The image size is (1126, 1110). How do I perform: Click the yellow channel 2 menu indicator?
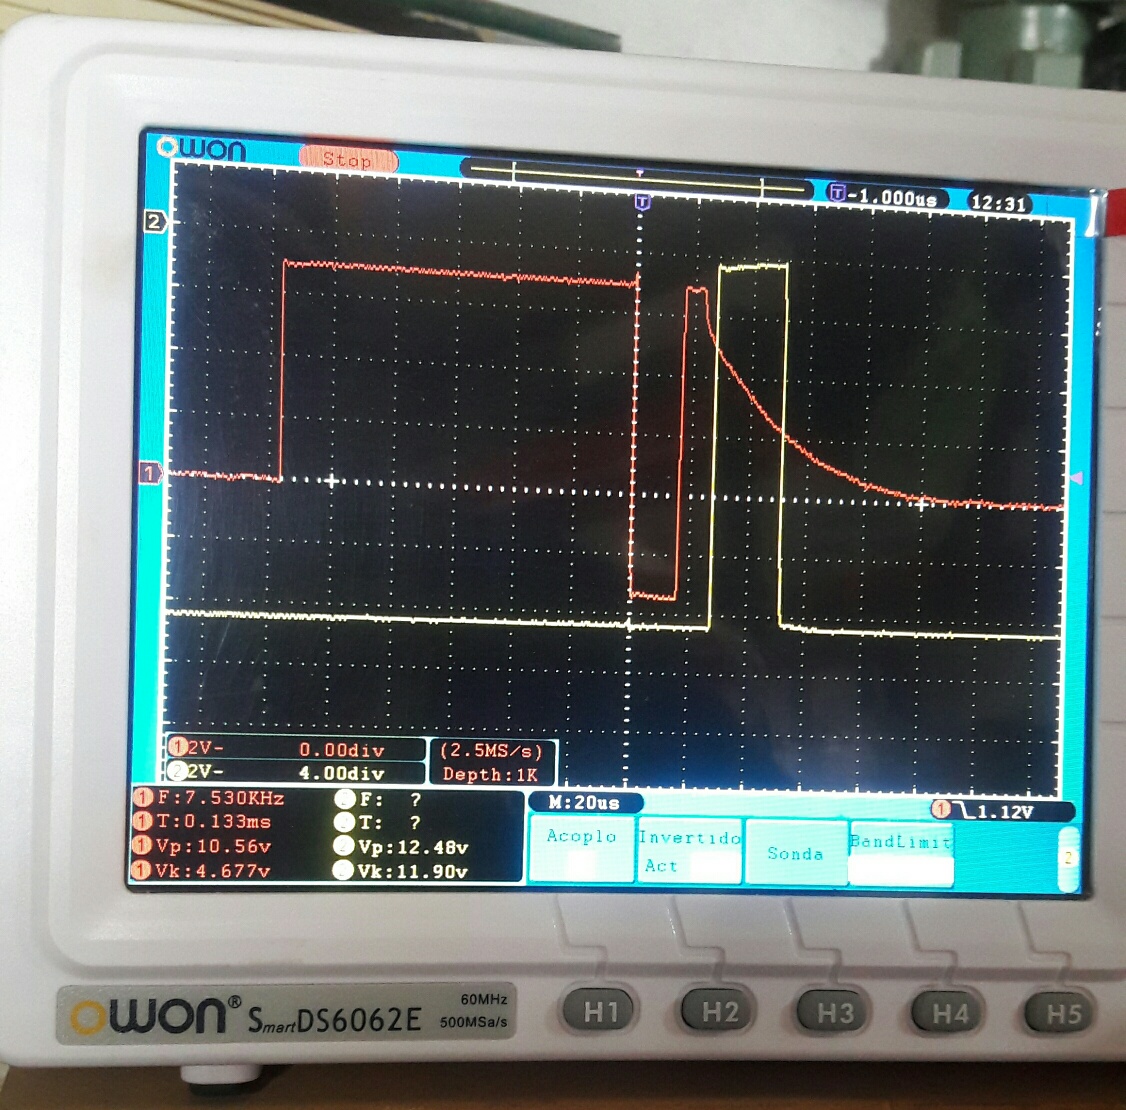pyautogui.click(x=1069, y=858)
